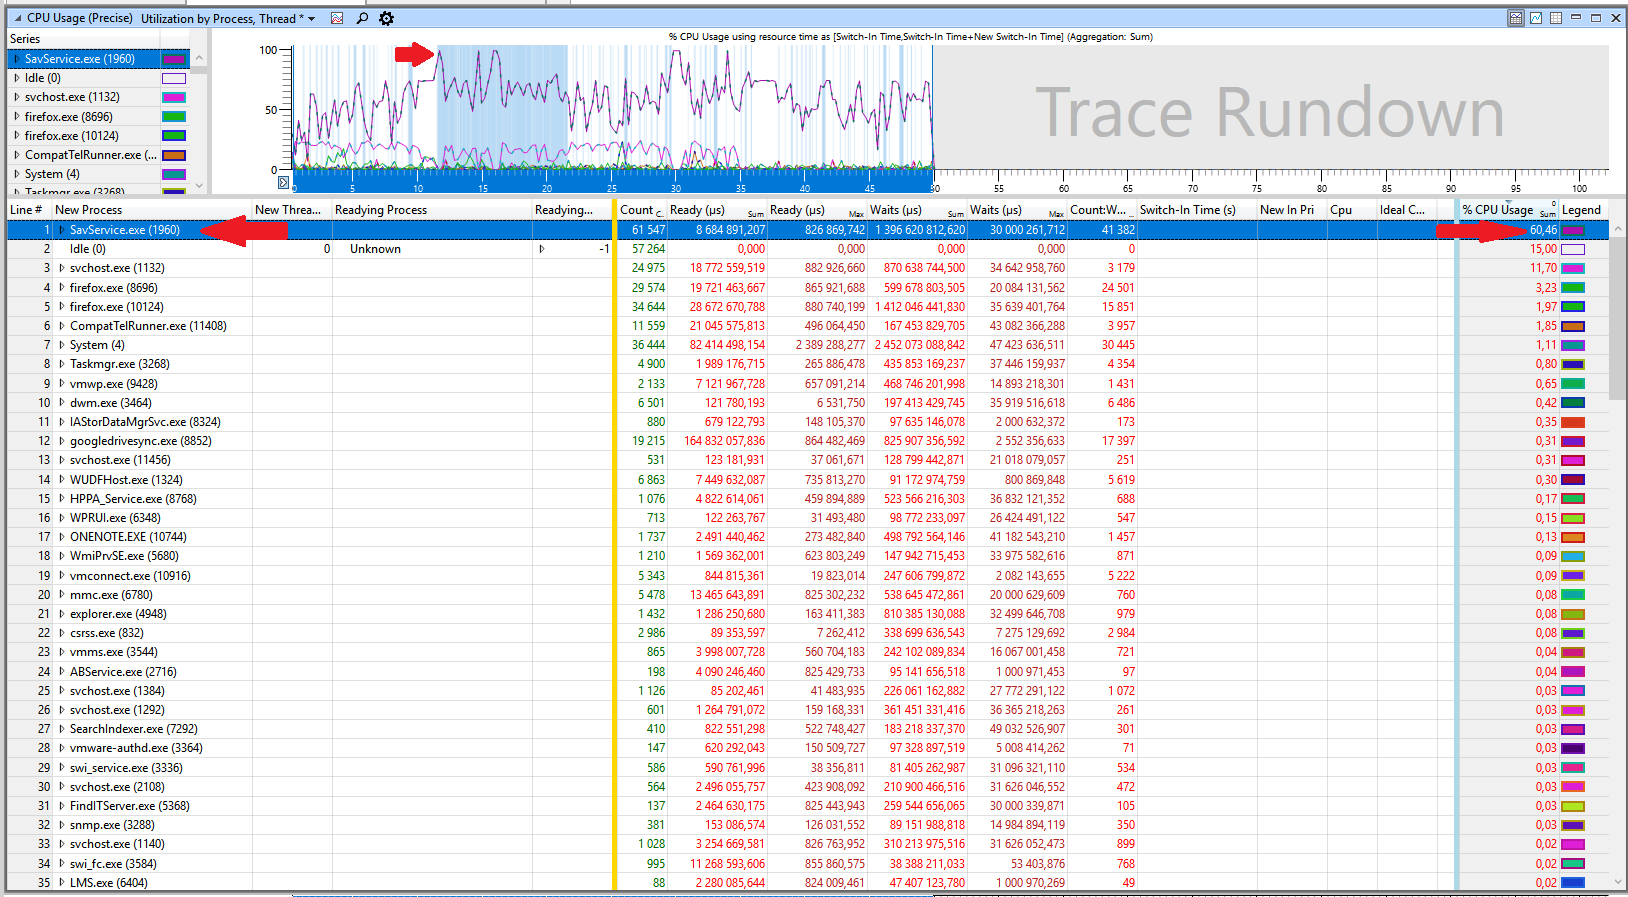
Task: Select ONENOTE.EXE (10744) row
Action: pyautogui.click(x=808, y=537)
